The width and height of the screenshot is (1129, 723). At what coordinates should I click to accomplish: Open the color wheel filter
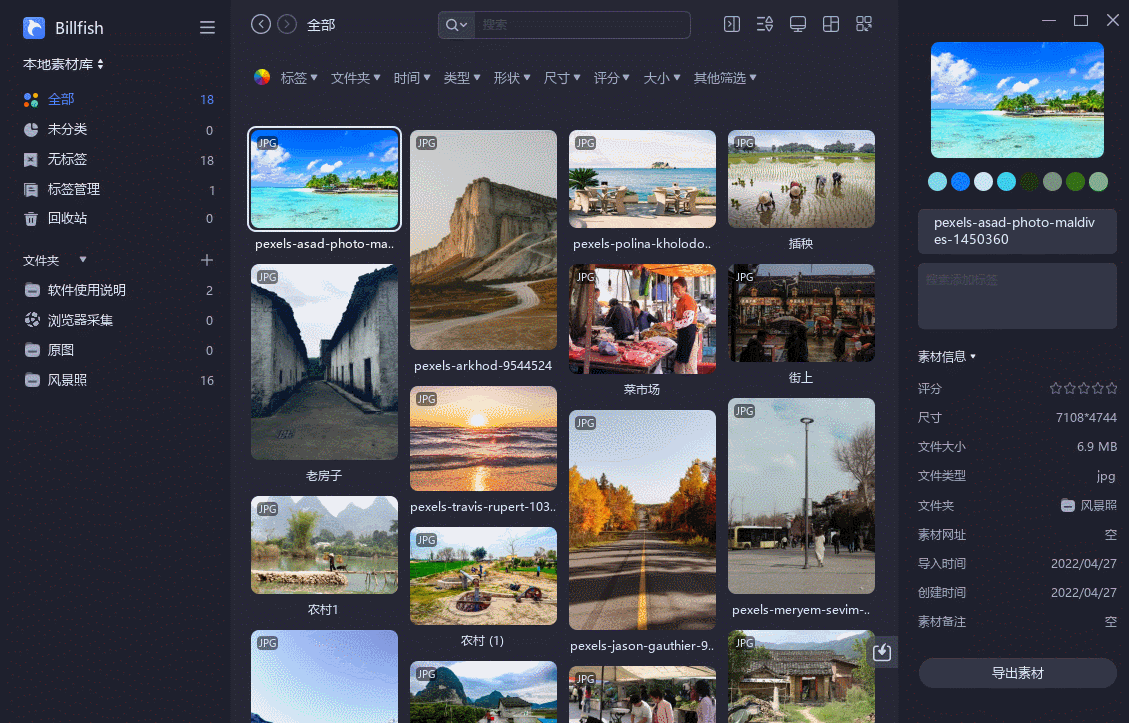point(262,77)
